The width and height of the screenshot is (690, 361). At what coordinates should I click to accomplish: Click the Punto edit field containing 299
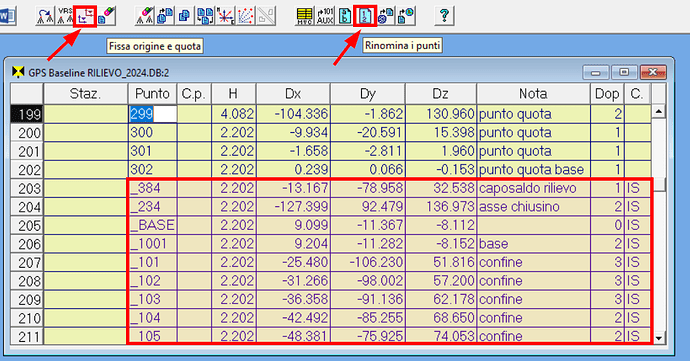pos(153,114)
